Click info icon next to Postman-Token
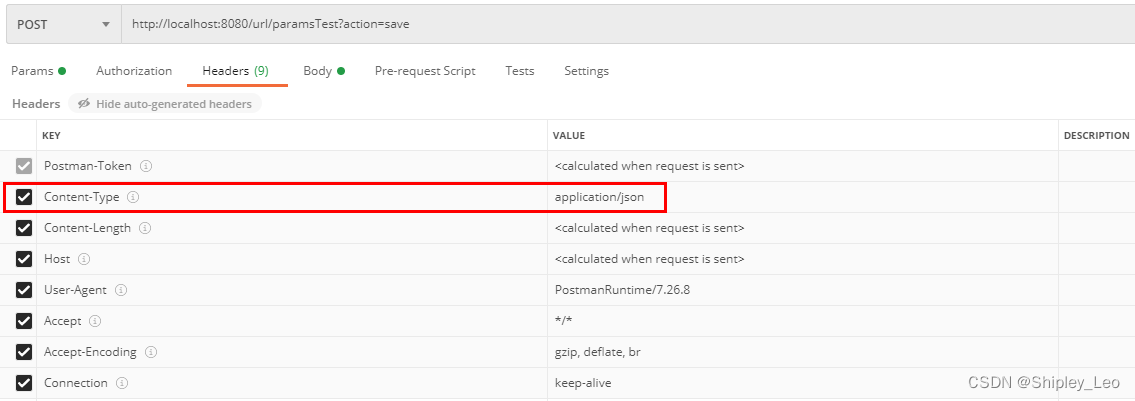This screenshot has width=1135, height=401. tap(145, 166)
